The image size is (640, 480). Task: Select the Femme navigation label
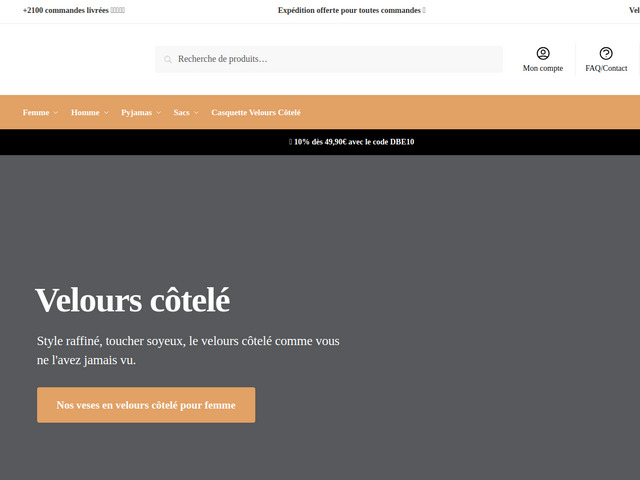click(x=36, y=113)
